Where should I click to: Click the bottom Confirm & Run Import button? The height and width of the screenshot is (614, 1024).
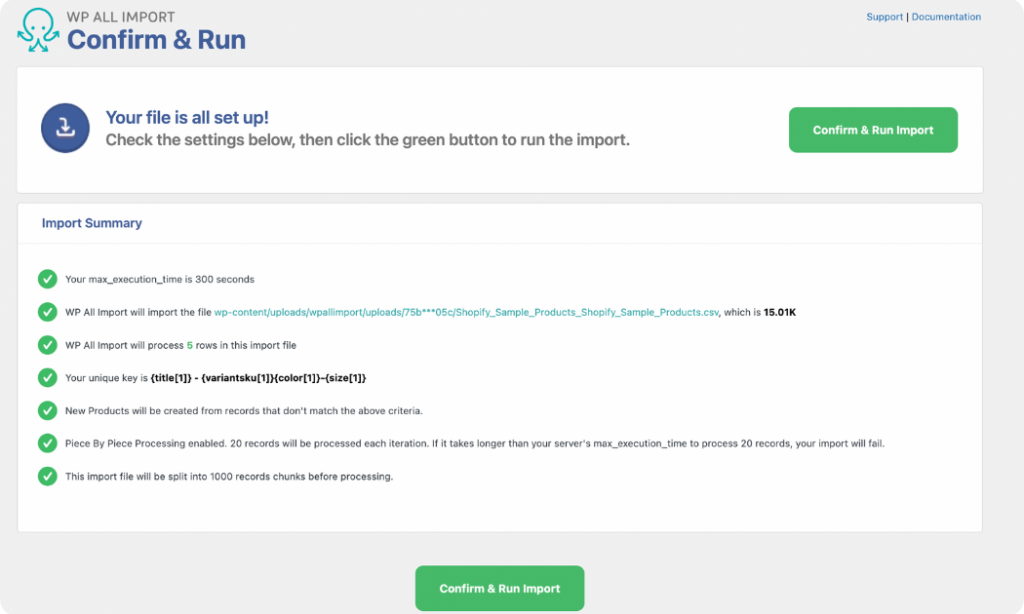(499, 588)
